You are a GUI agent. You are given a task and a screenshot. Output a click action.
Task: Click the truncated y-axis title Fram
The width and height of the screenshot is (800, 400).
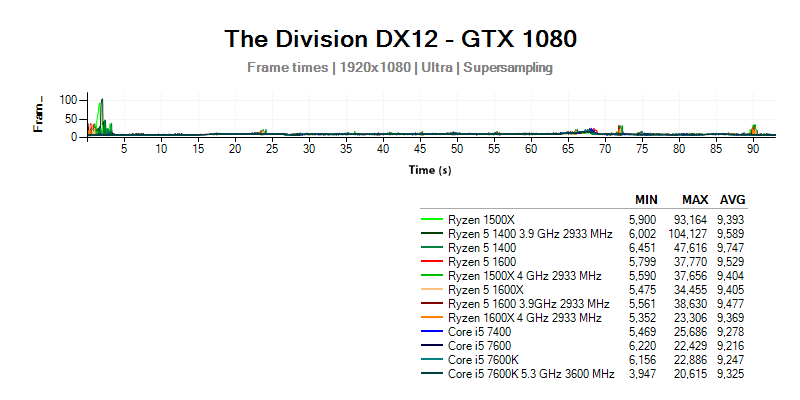point(39,115)
